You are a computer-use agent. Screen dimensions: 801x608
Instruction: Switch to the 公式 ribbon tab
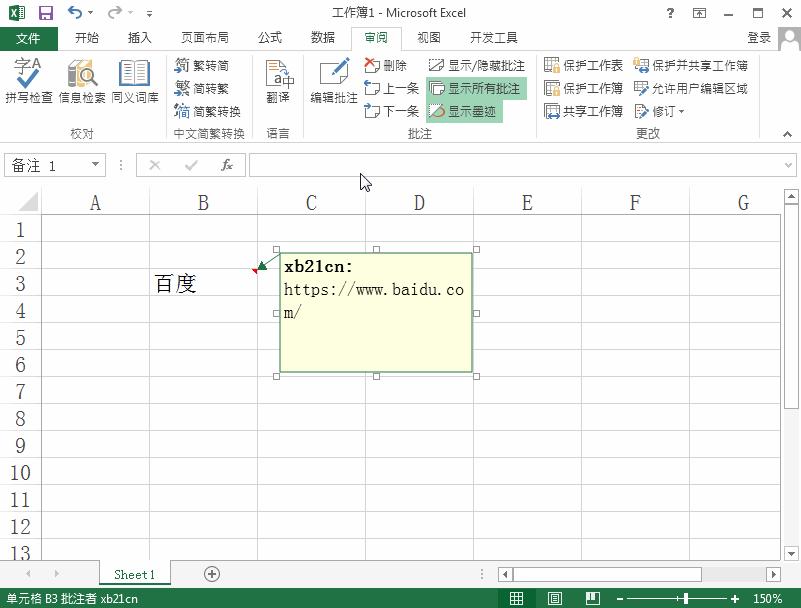[x=270, y=38]
